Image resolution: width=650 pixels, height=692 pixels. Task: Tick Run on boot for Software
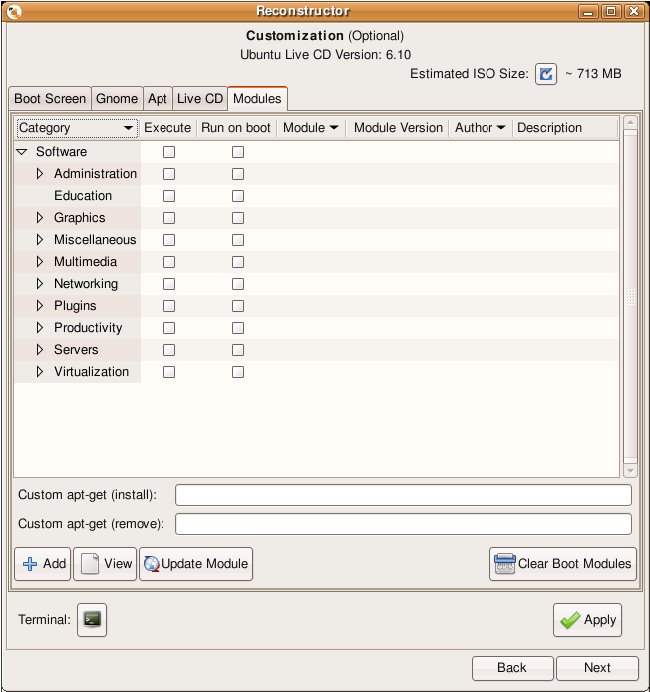pyautogui.click(x=238, y=152)
